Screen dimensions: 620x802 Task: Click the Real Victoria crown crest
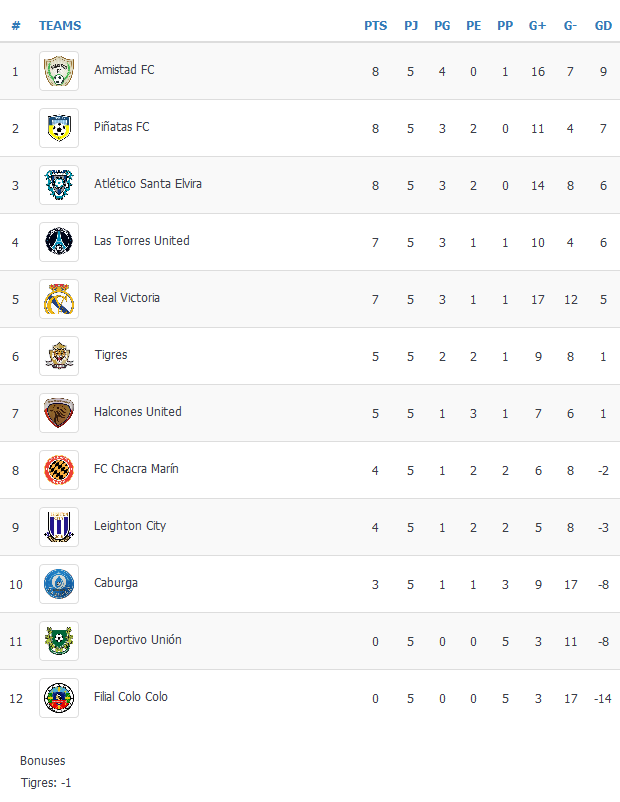click(59, 299)
